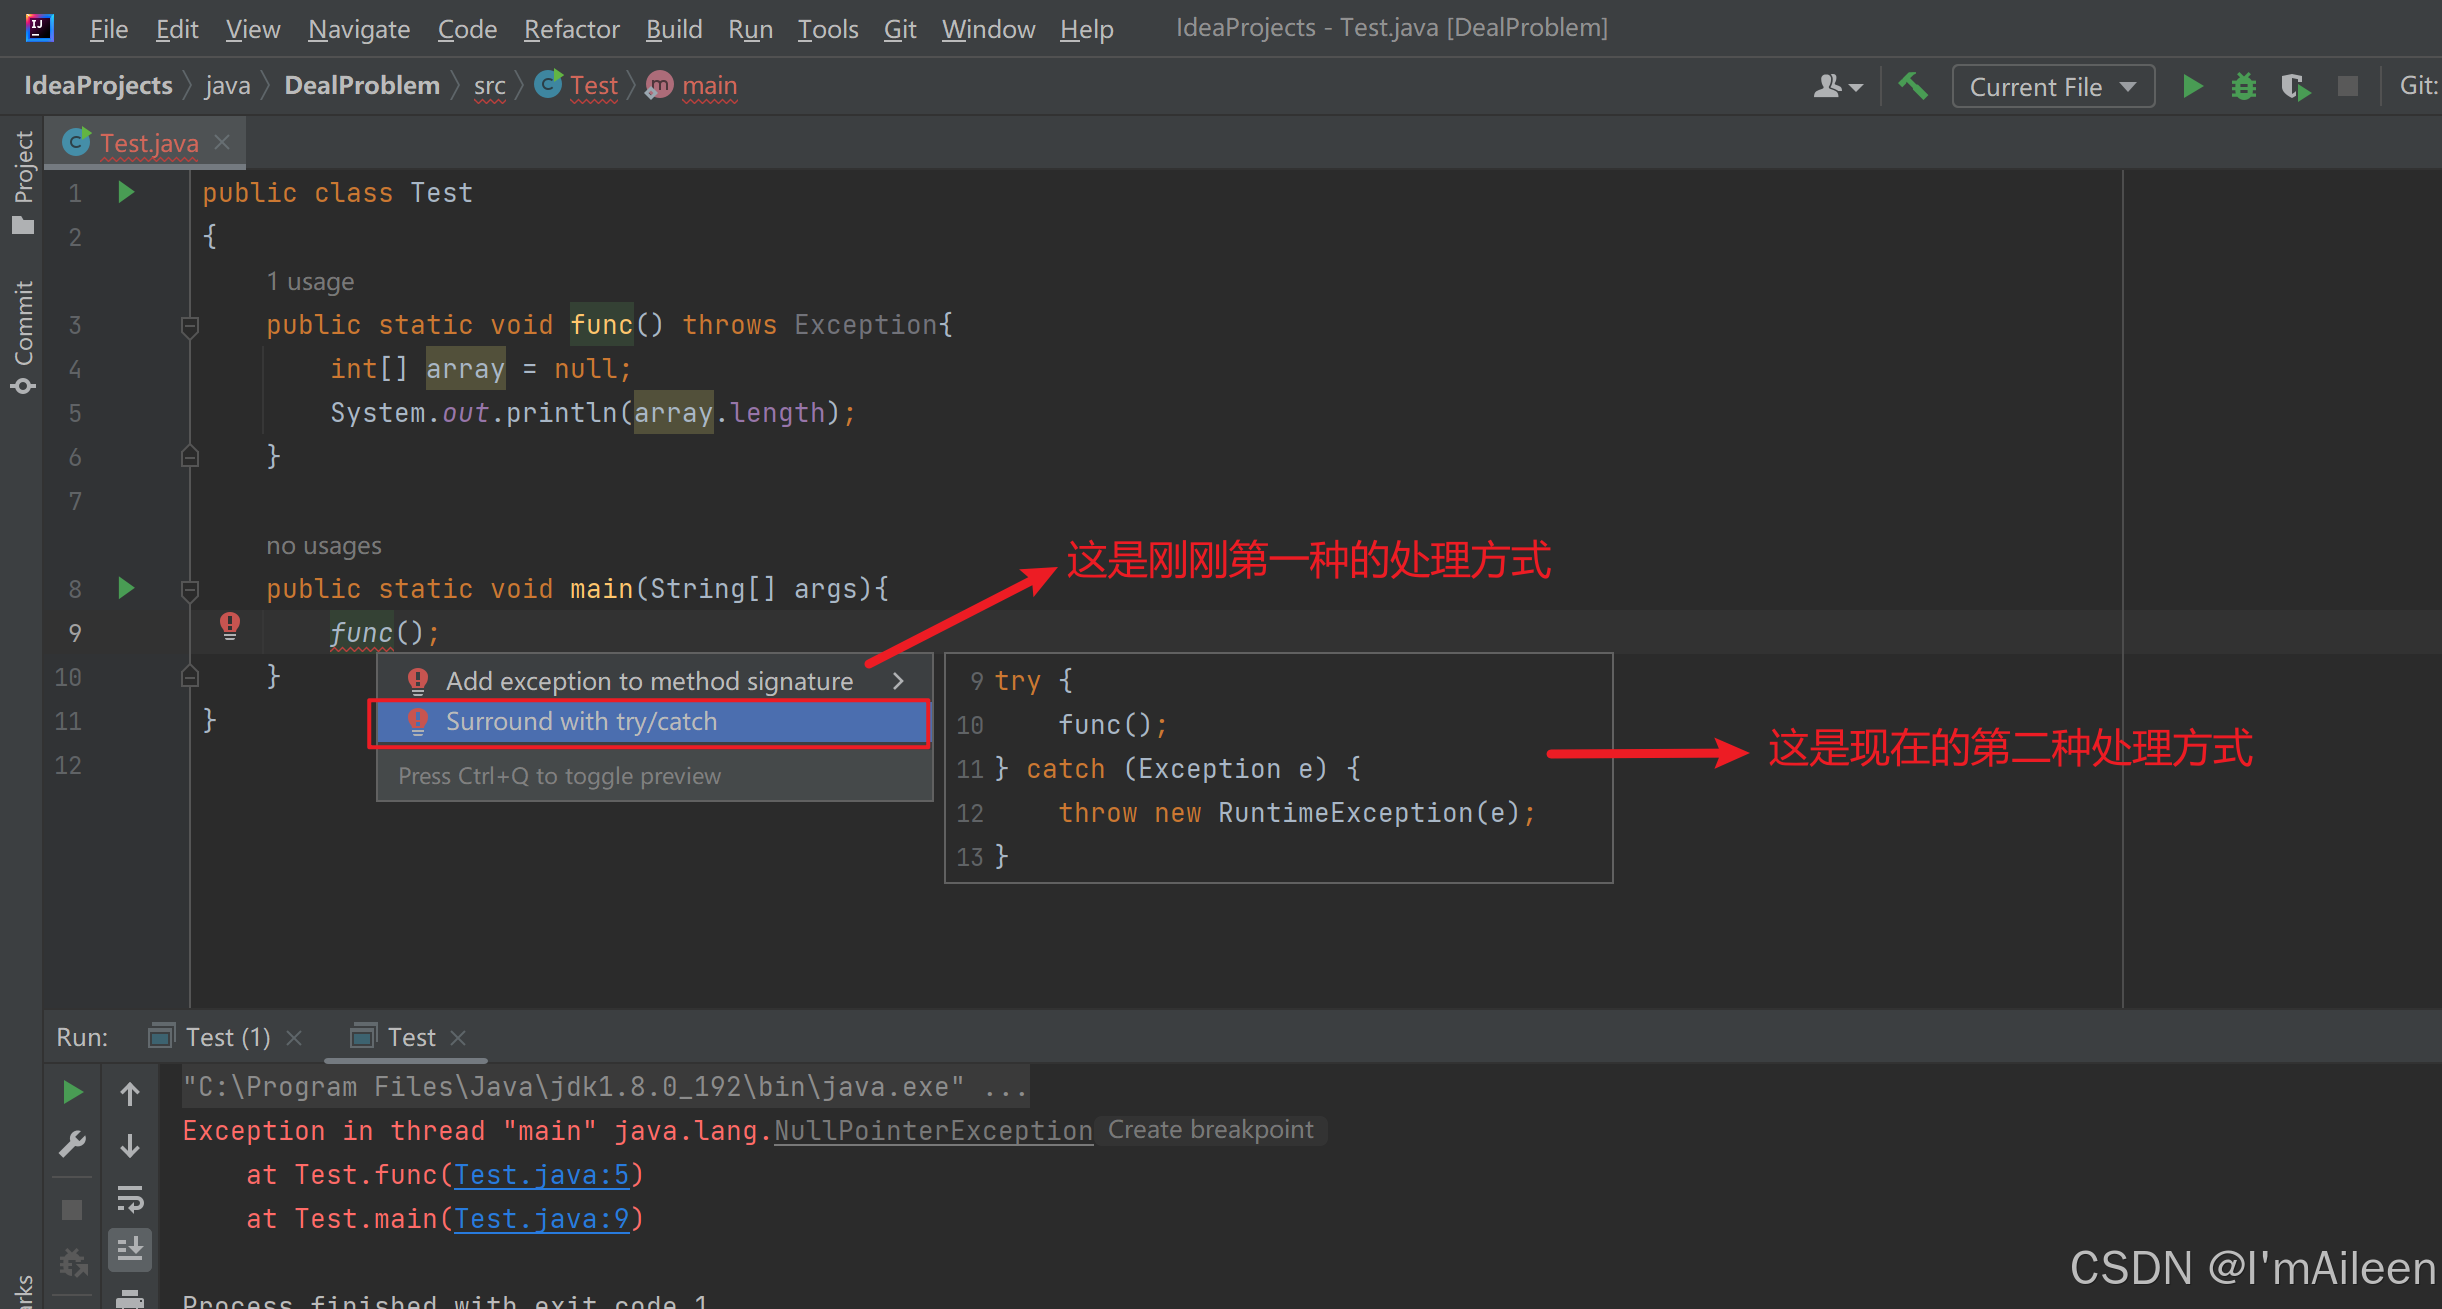2442x1309 pixels.
Task: Open the Refactor menu
Action: click(x=571, y=29)
